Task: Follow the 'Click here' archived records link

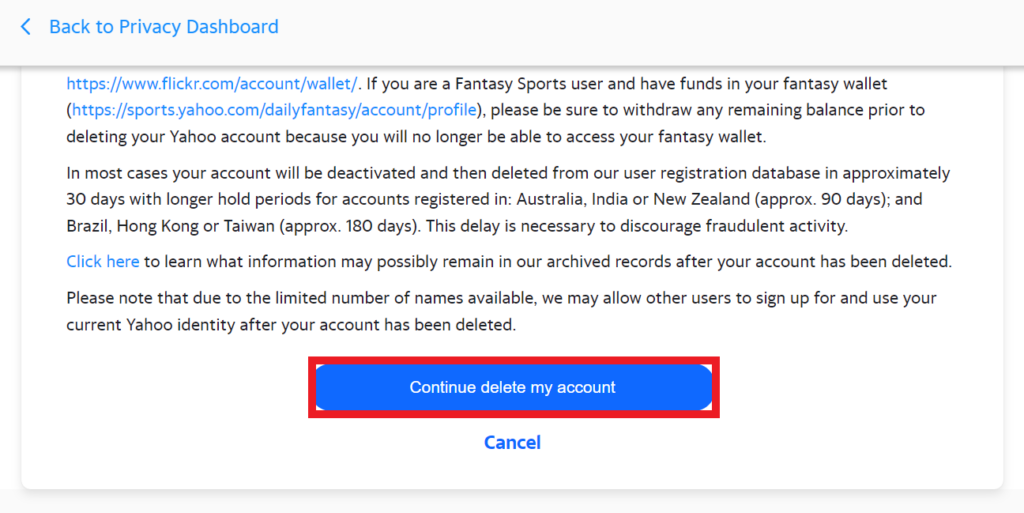Action: (x=103, y=262)
